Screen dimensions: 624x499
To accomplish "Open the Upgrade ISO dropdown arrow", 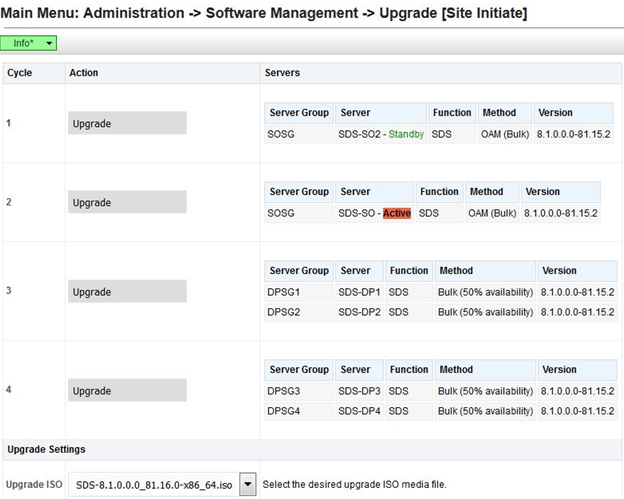I will [248, 484].
